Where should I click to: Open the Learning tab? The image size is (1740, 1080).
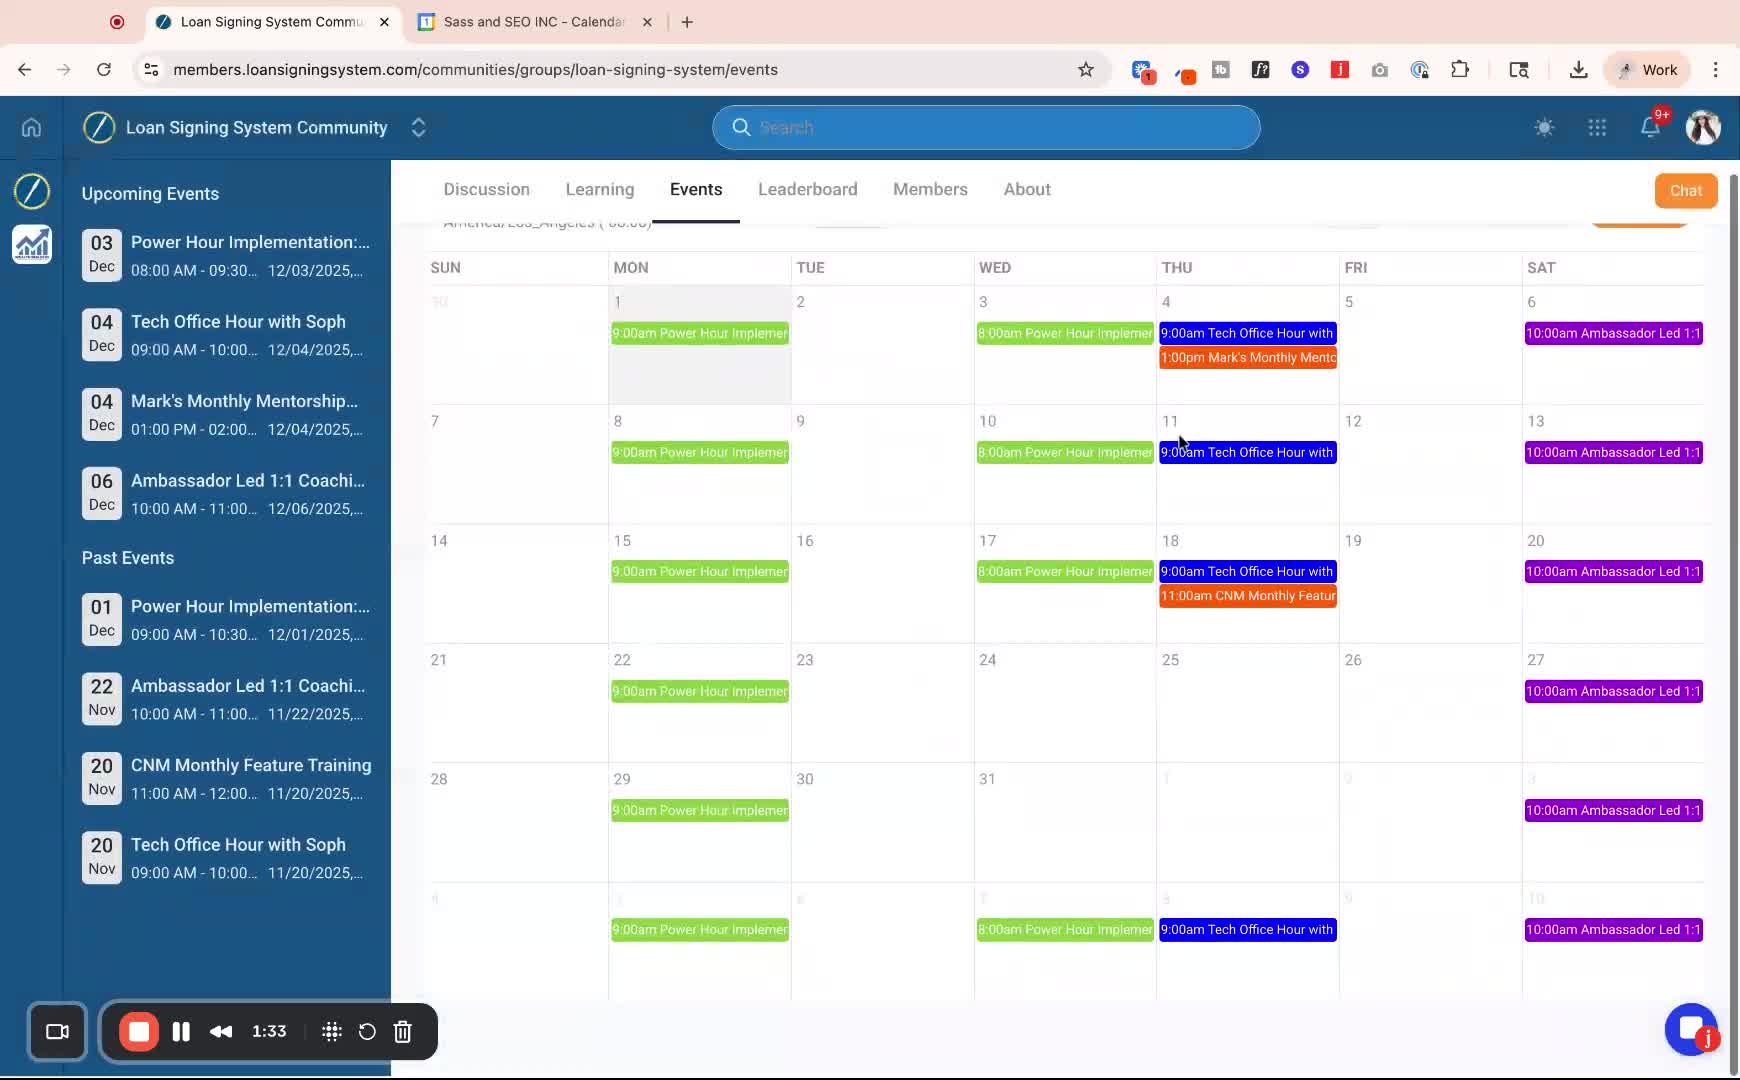[600, 189]
